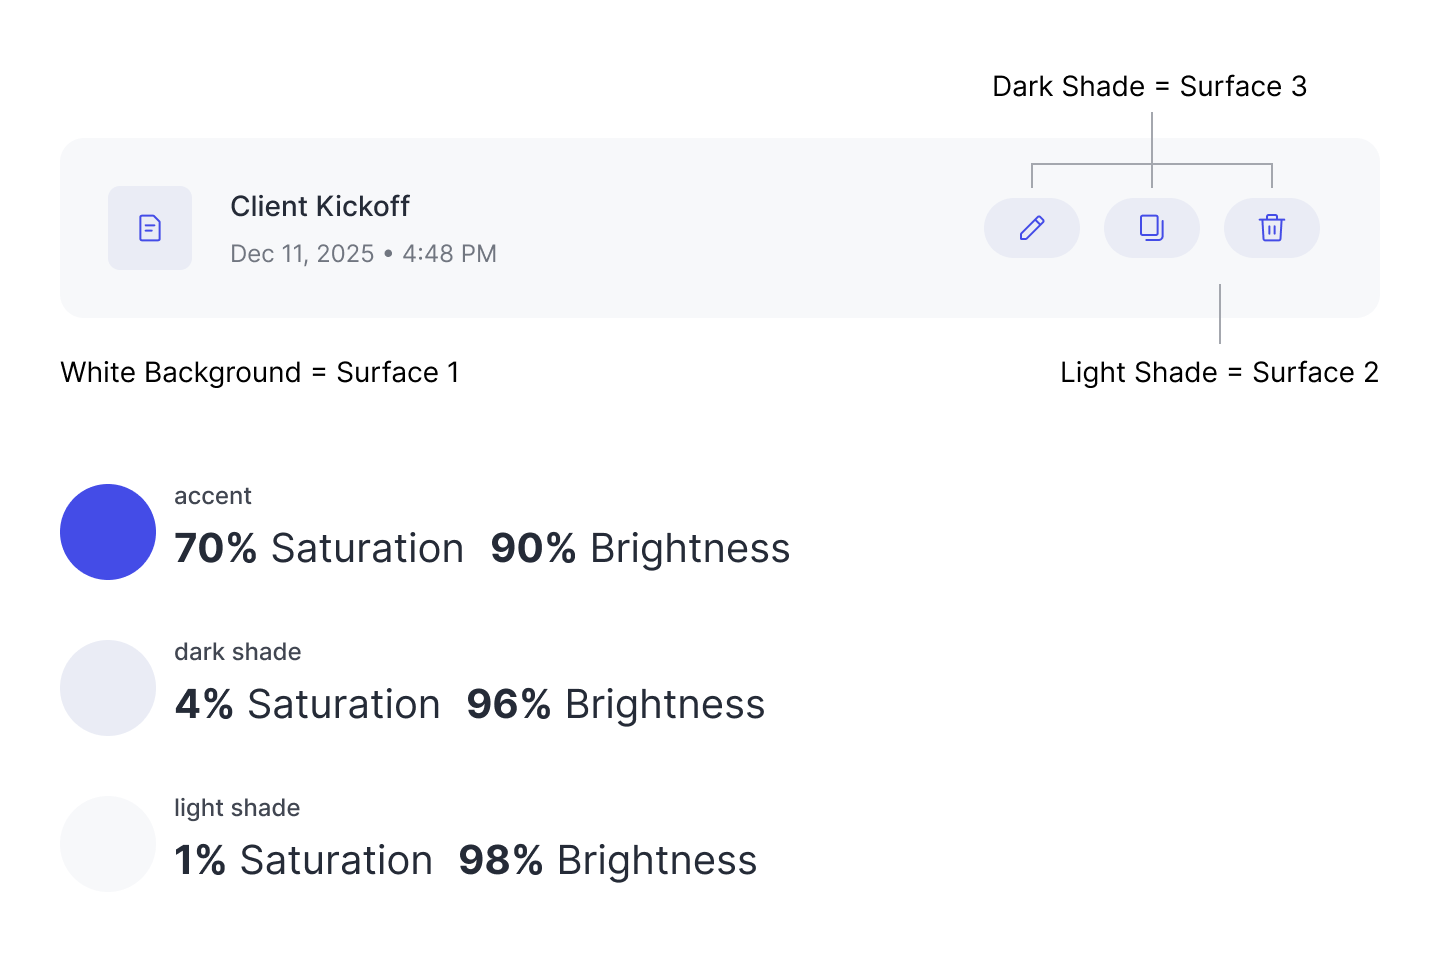This screenshot has height=960, width=1440.
Task: Select the Client Kickoff title
Action: [320, 206]
